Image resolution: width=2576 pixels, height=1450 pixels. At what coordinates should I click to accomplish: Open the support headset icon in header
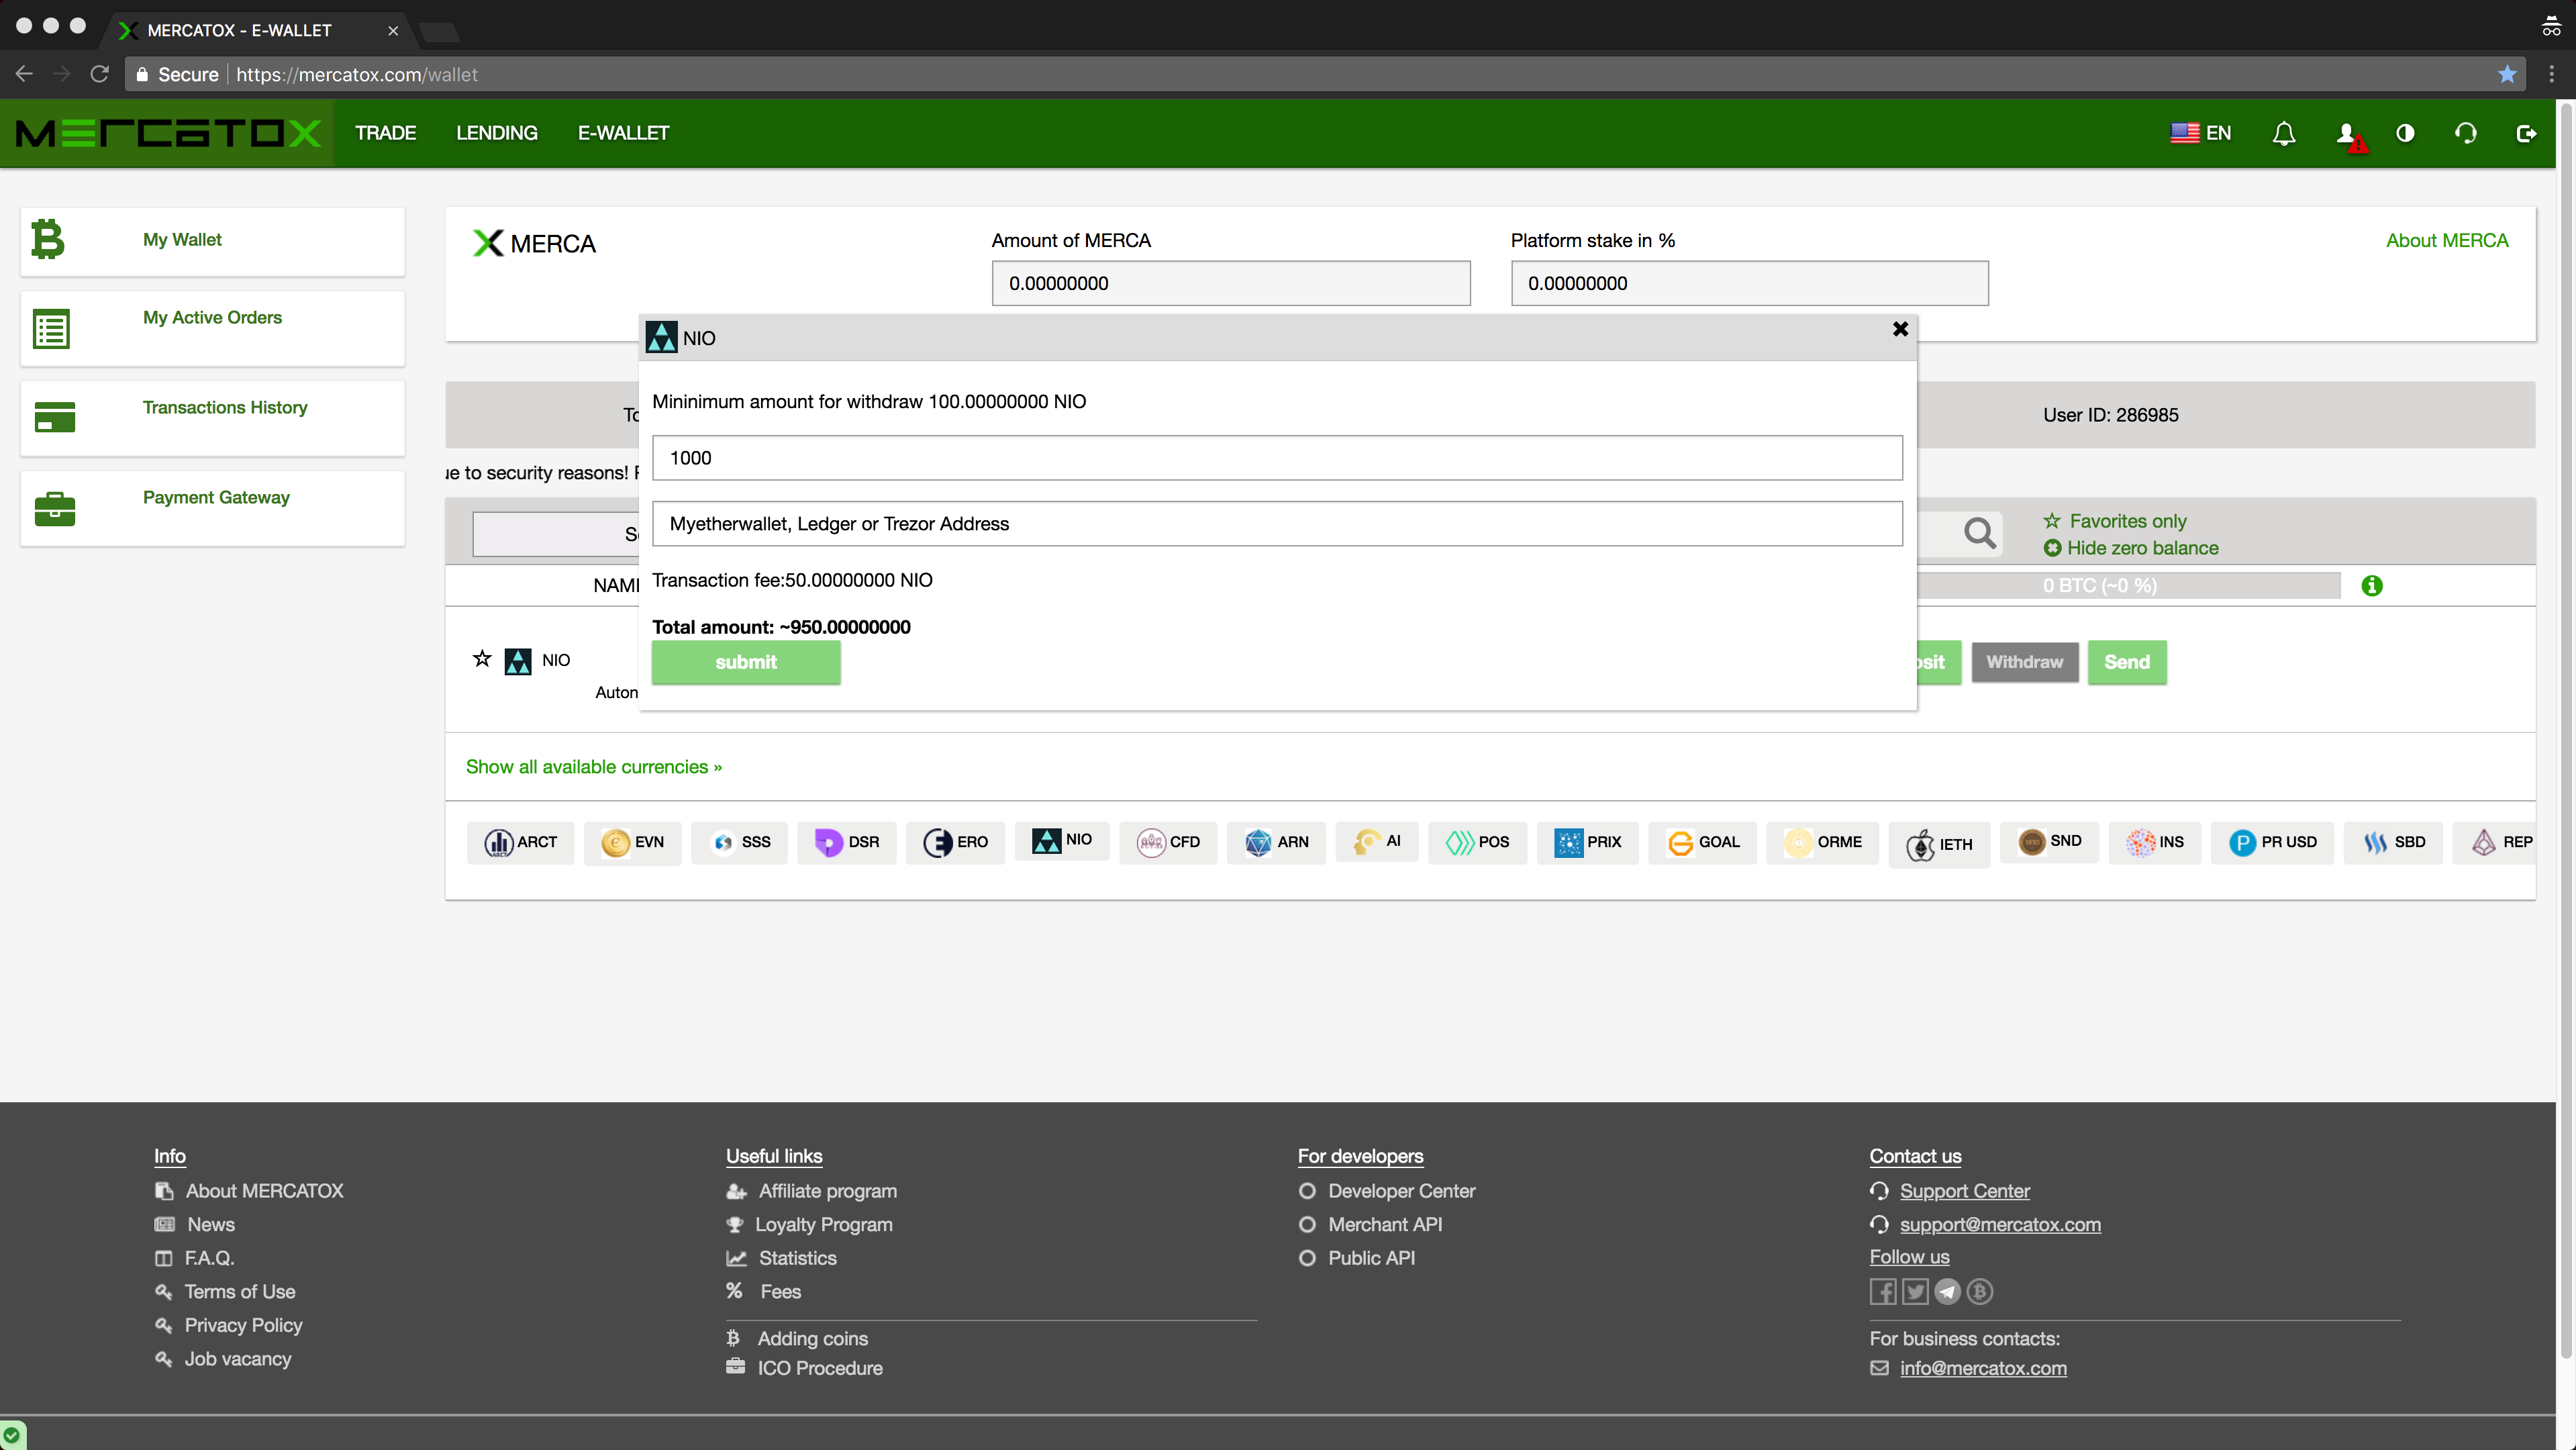tap(2465, 133)
